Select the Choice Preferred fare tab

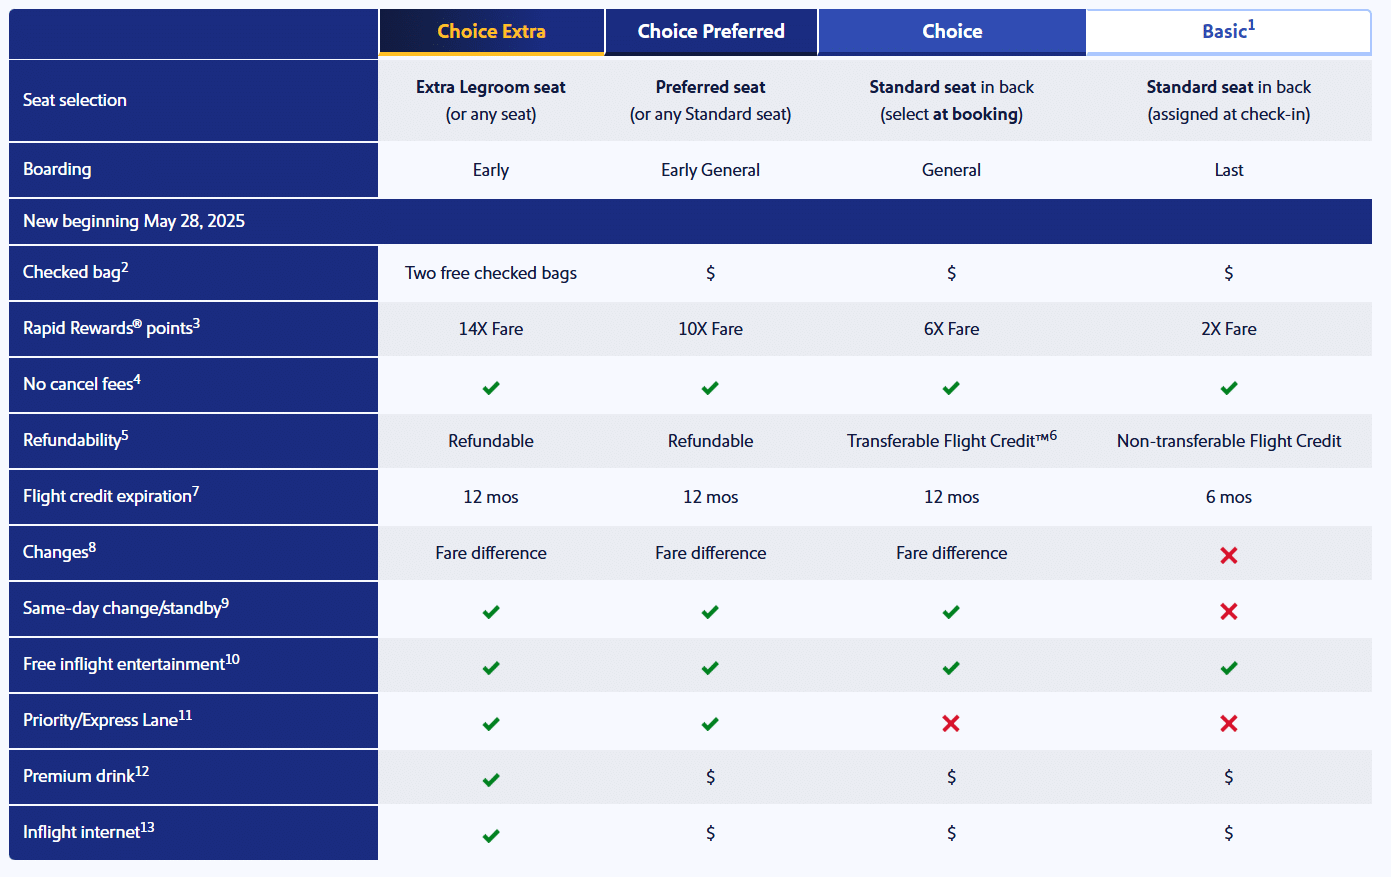711,31
